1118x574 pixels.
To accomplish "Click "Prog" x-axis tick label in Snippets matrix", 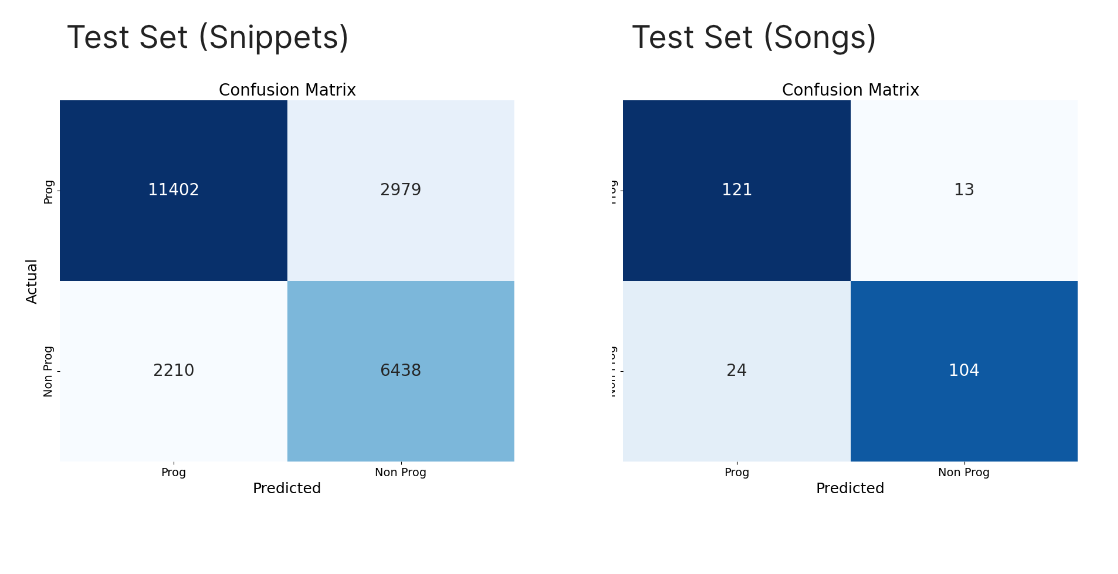I will [x=173, y=473].
